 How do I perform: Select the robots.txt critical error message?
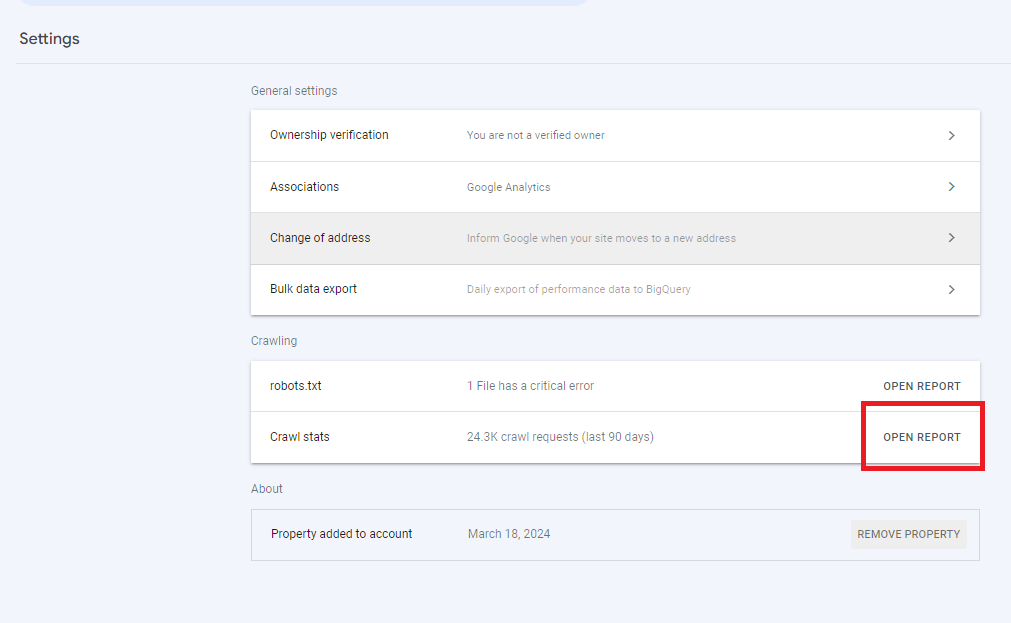(529, 385)
